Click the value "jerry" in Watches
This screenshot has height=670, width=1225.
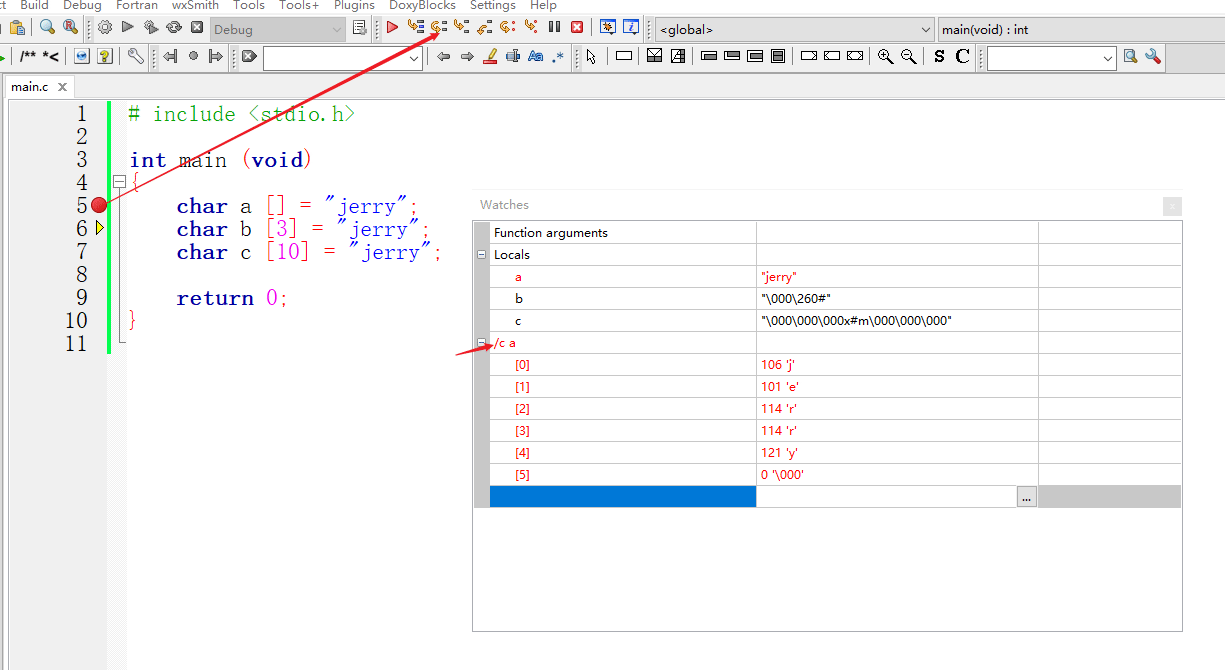coord(779,276)
